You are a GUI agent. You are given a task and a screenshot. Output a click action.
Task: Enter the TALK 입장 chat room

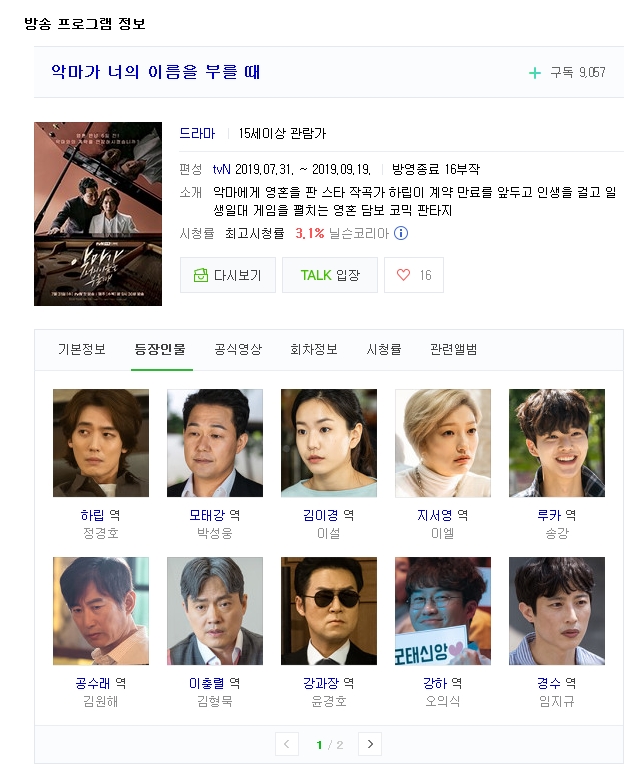[330, 275]
